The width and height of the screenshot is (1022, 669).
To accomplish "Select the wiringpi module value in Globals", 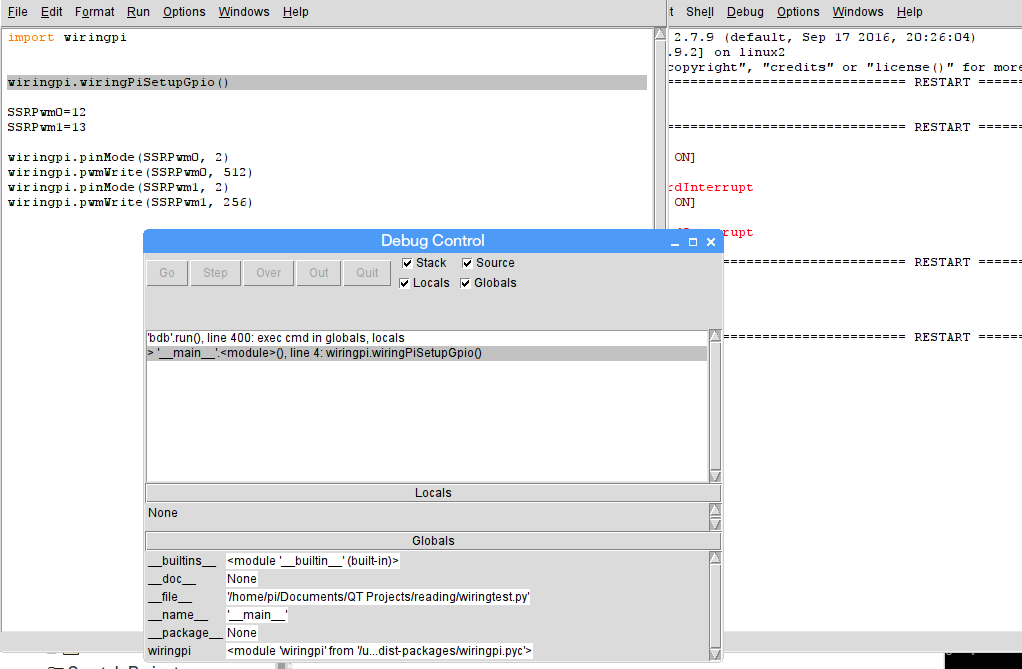I will pyautogui.click(x=379, y=651).
